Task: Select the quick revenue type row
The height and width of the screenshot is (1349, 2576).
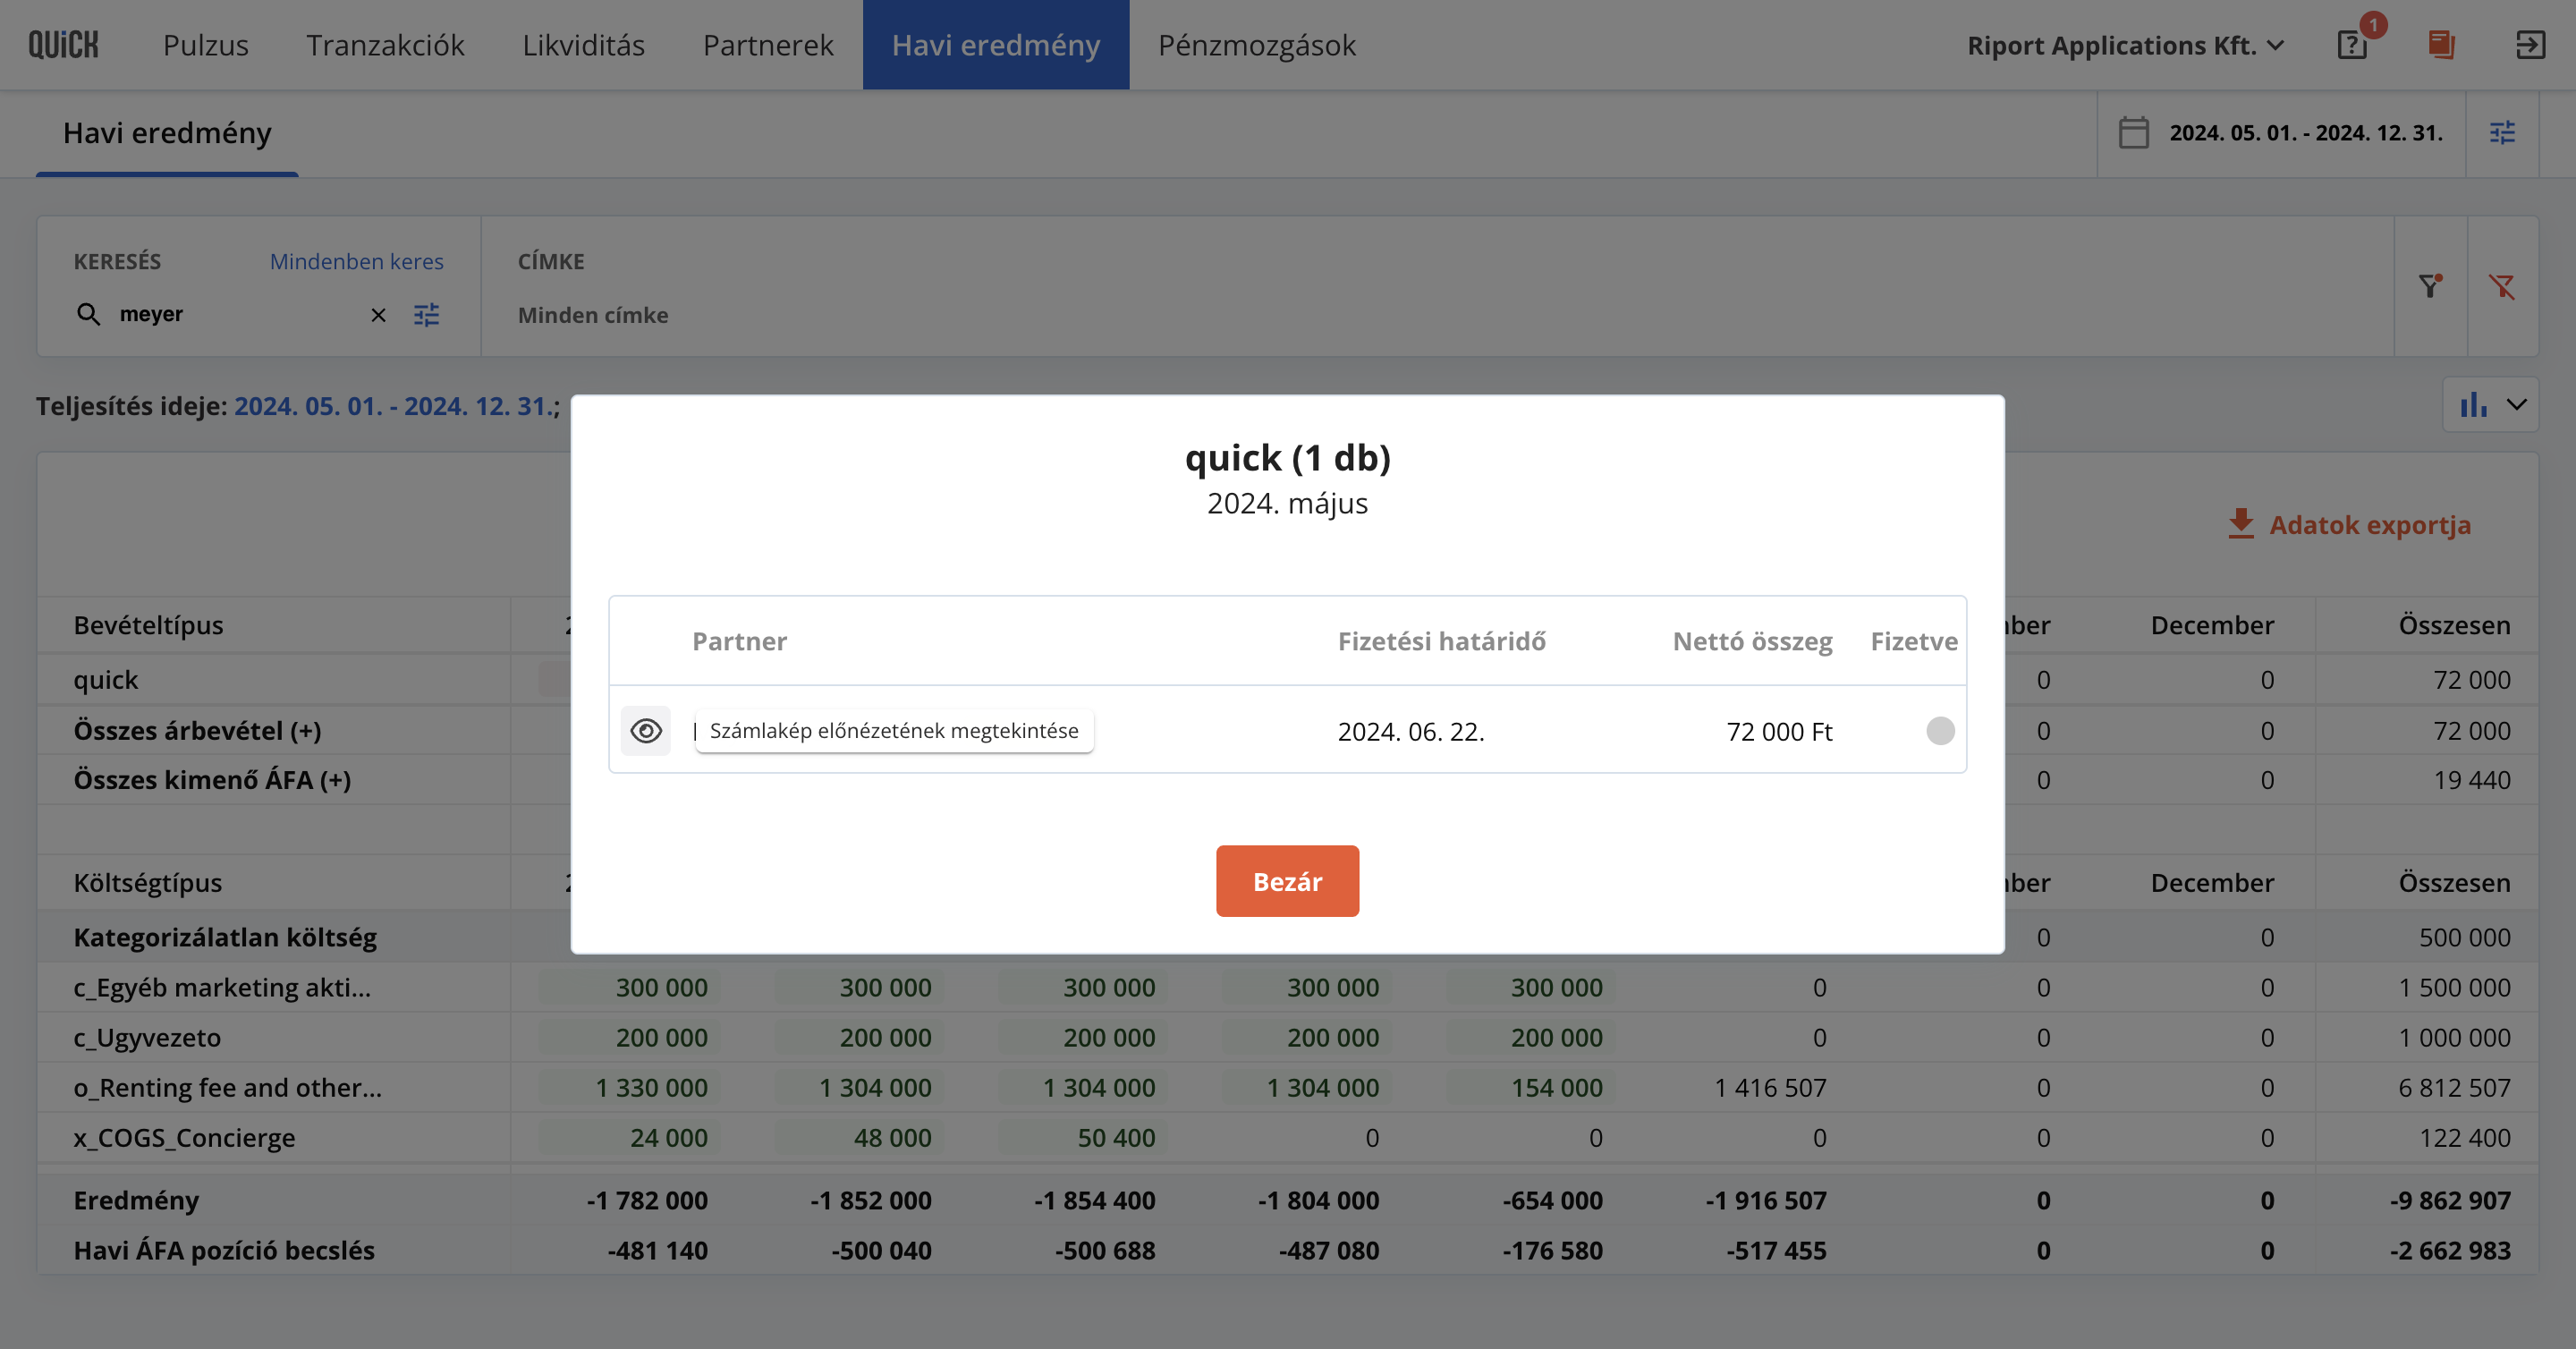Action: (106, 680)
